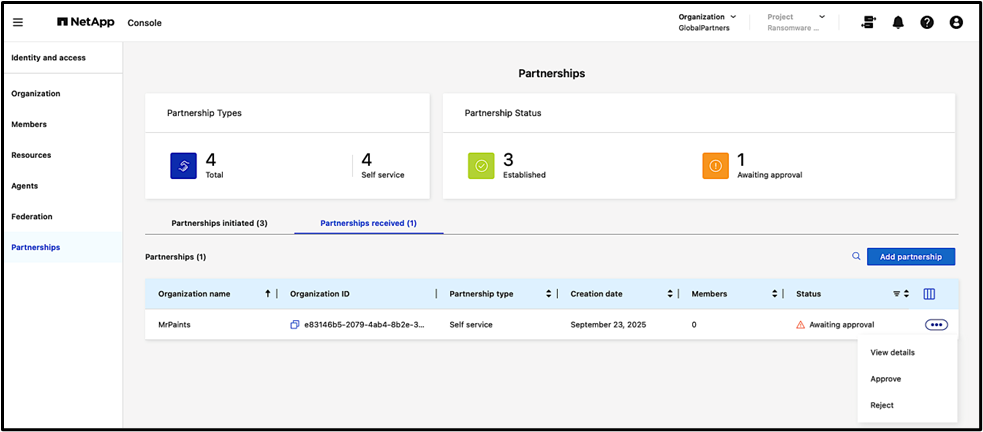The image size is (983, 432).
Task: Open the row actions ellipsis for MrPaints
Action: pyautogui.click(x=937, y=324)
